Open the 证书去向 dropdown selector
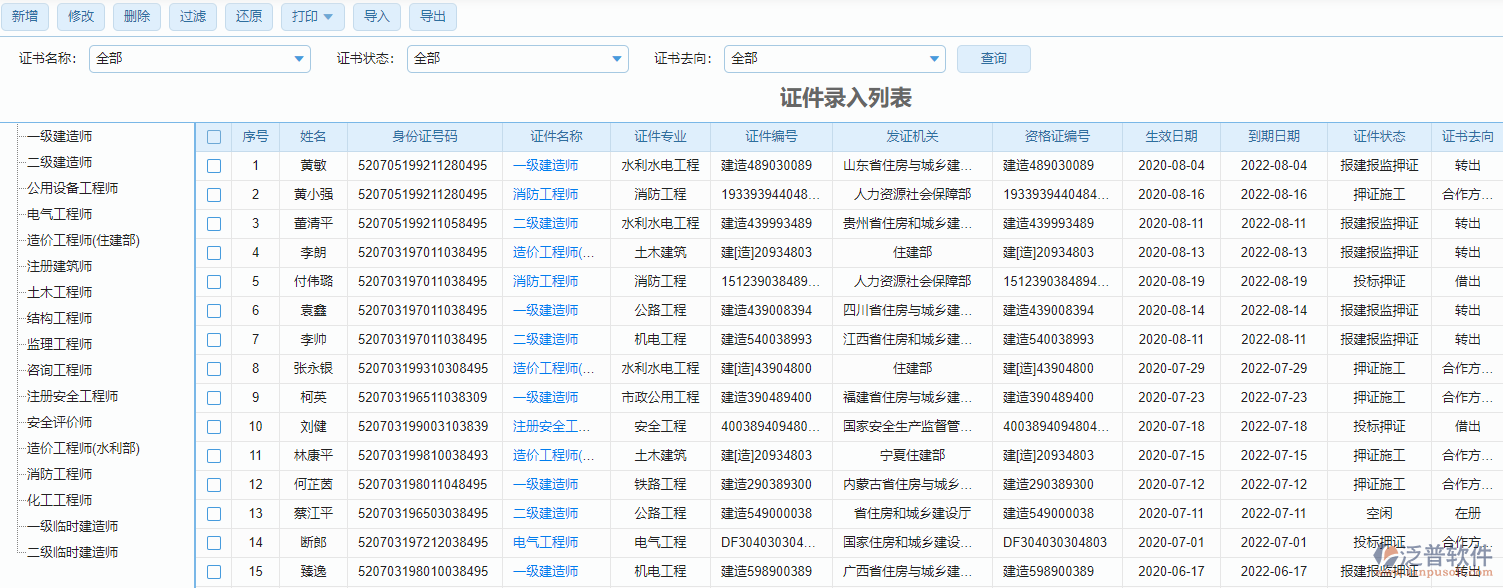 [933, 59]
